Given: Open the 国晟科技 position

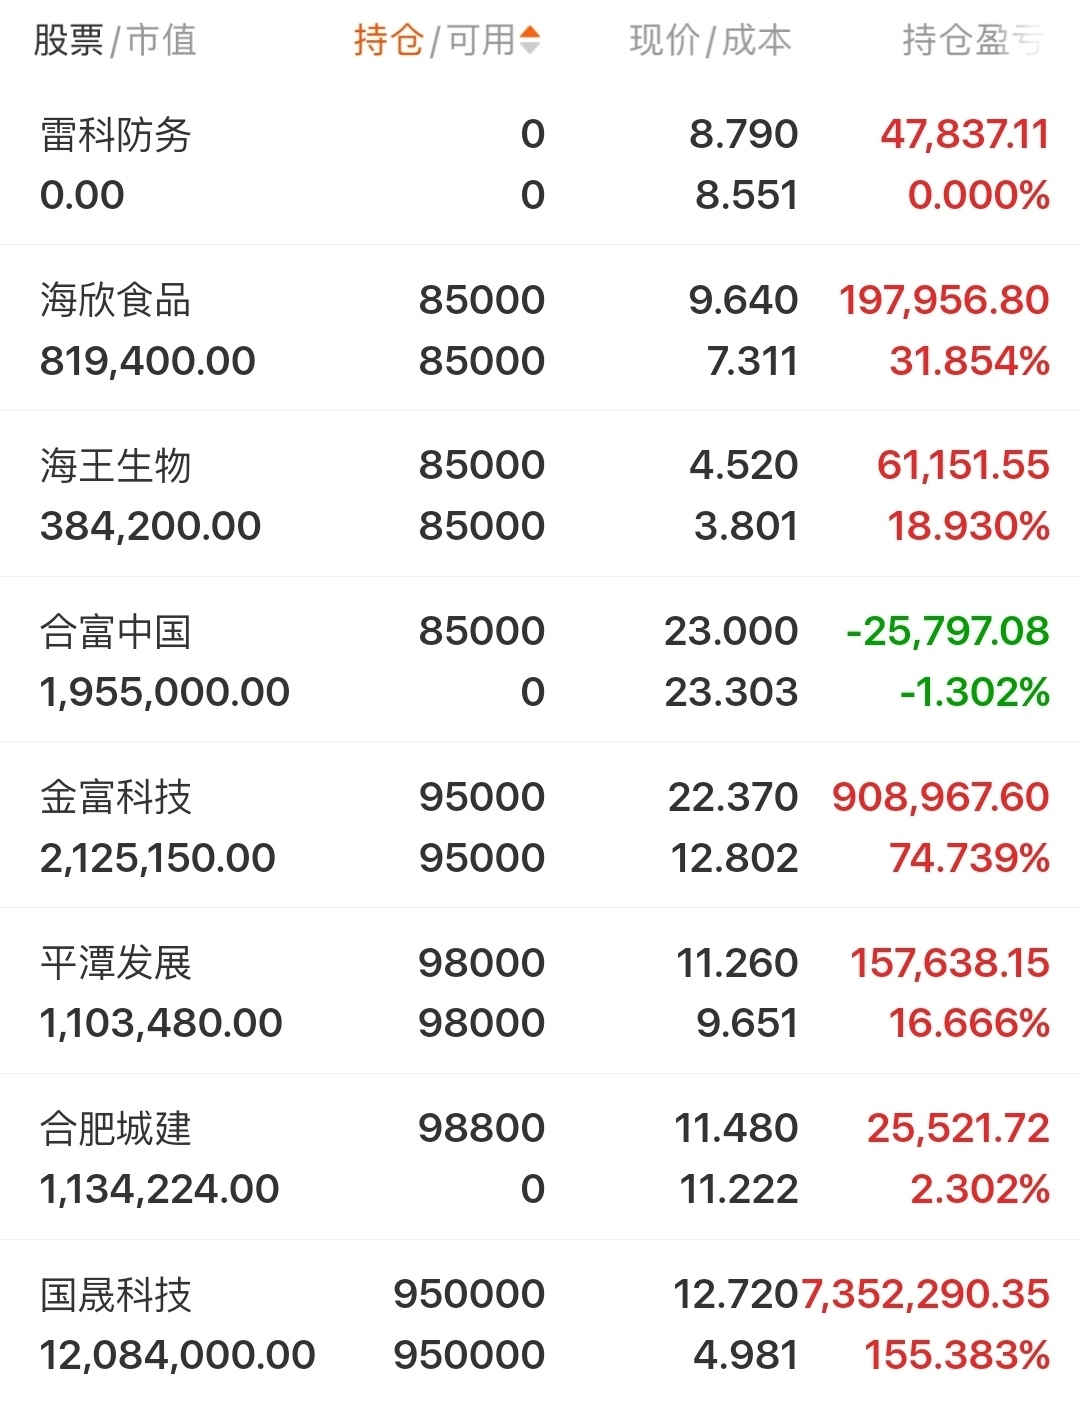Looking at the screenshot, I should [x=115, y=1295].
